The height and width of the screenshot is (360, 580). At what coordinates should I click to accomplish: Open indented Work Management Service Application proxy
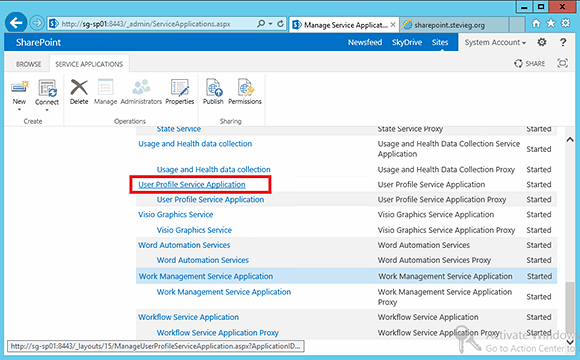click(x=223, y=292)
